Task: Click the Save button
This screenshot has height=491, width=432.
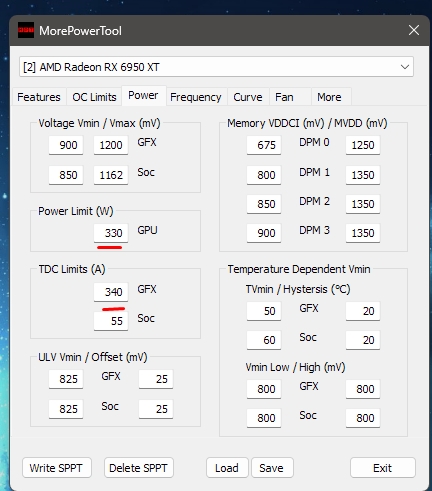Action: (x=272, y=468)
